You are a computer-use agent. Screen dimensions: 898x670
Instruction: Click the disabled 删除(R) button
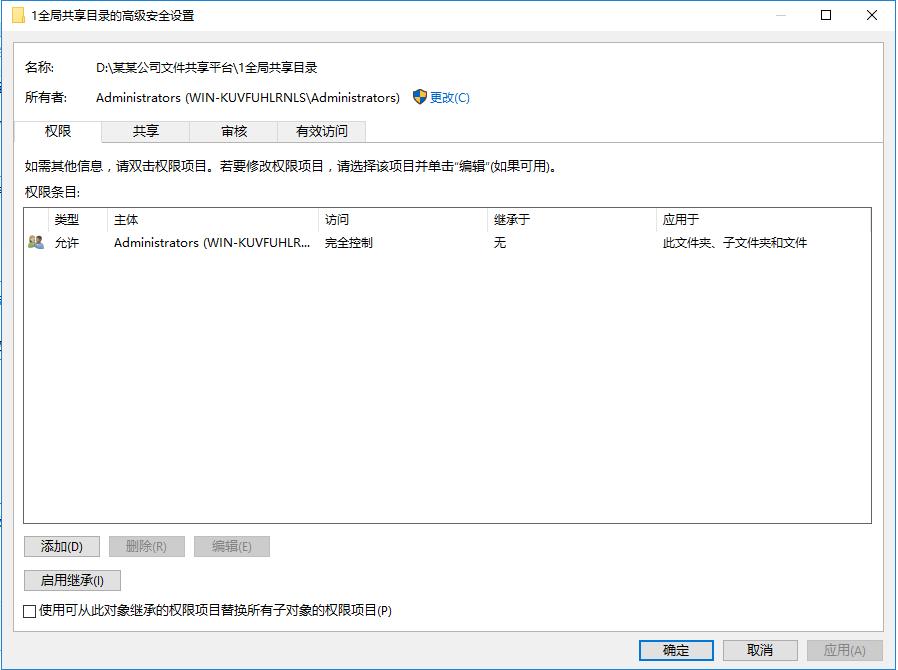point(147,546)
